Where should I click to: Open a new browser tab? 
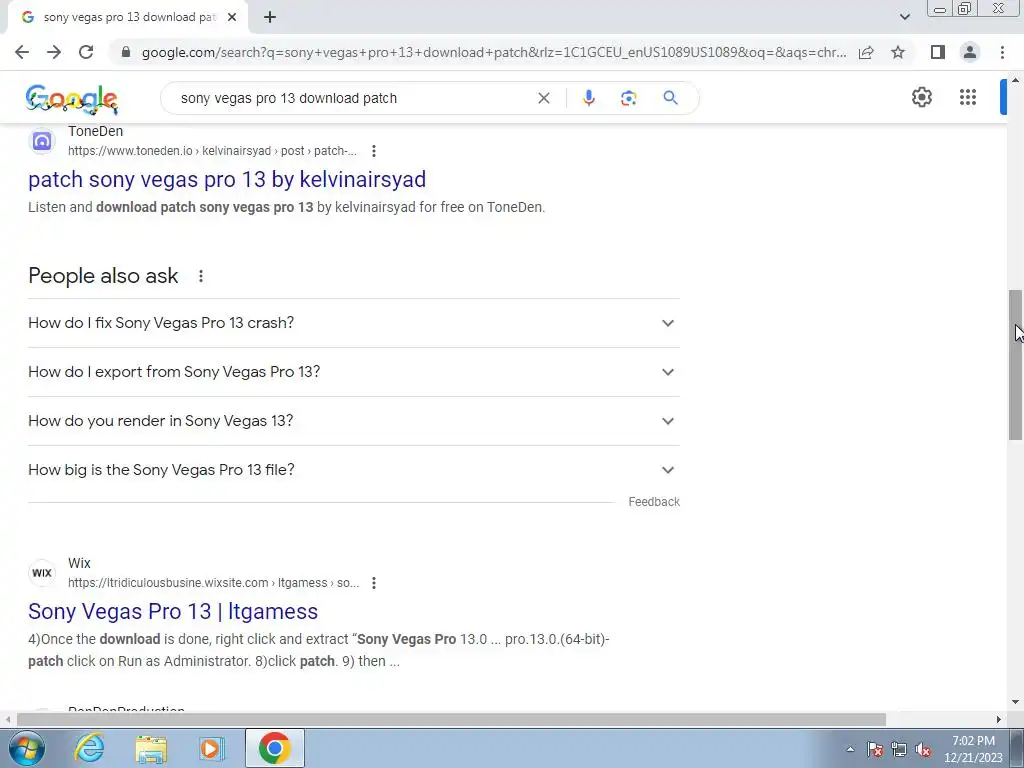click(x=270, y=17)
